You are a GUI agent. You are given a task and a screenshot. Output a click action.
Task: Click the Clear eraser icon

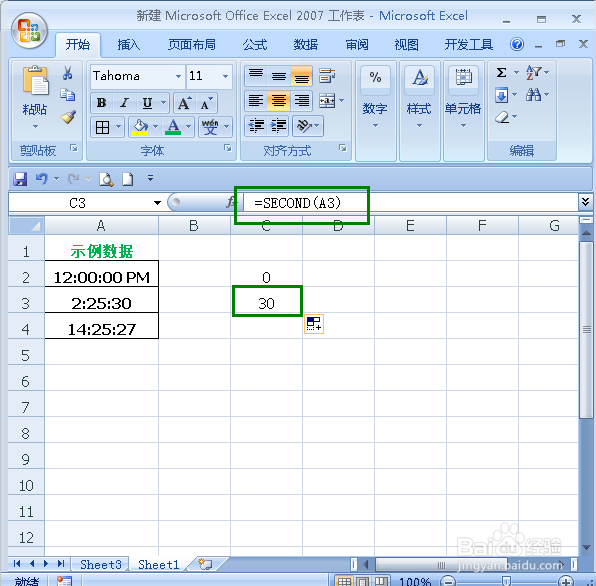(x=502, y=117)
